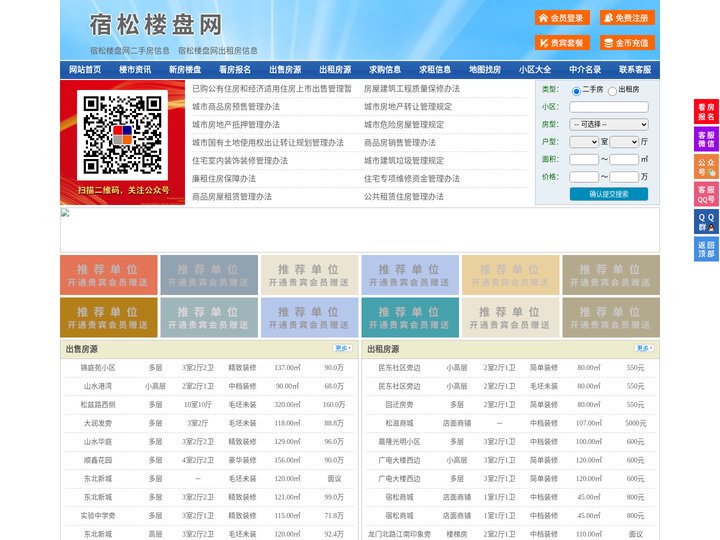Select the 二手房 radio button

coord(576,91)
